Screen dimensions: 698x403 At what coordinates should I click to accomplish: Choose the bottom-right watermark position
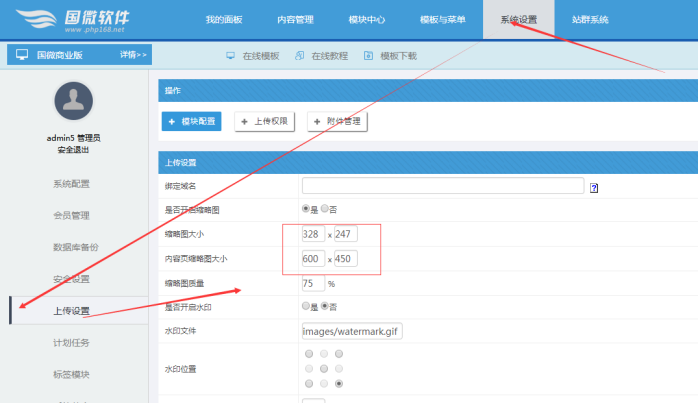point(341,383)
